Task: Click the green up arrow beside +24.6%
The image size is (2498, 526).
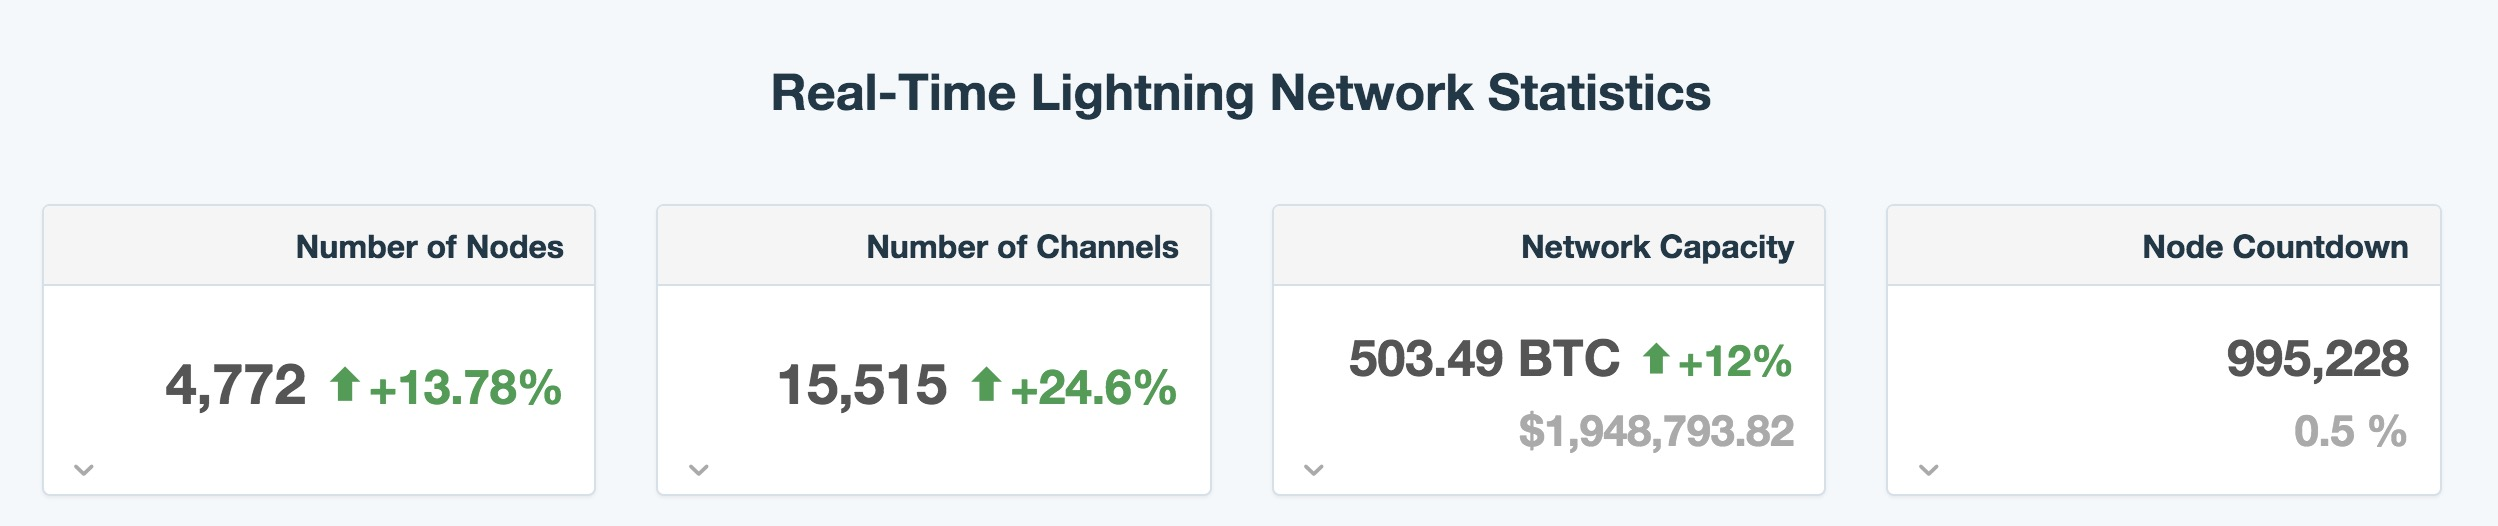Action: tap(987, 384)
